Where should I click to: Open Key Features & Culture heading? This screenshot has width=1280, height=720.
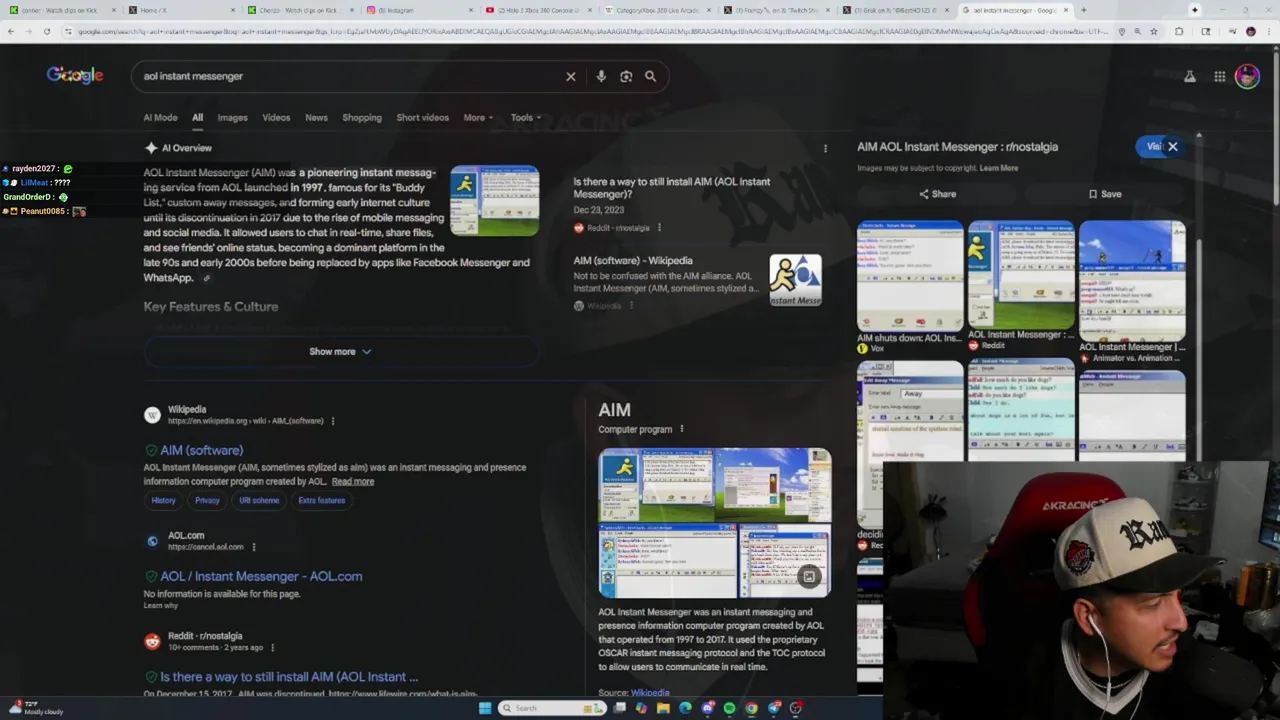[x=211, y=307]
